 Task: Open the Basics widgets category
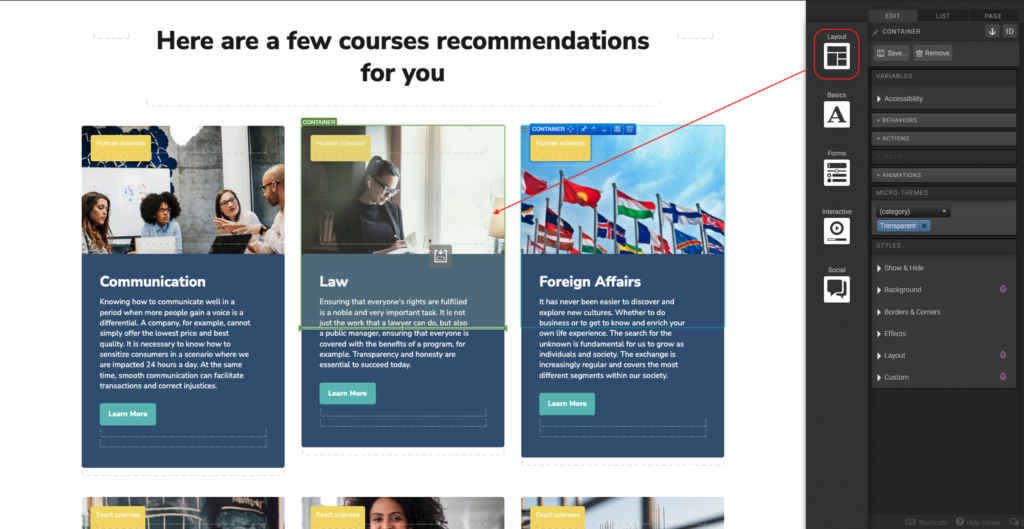coord(837,115)
